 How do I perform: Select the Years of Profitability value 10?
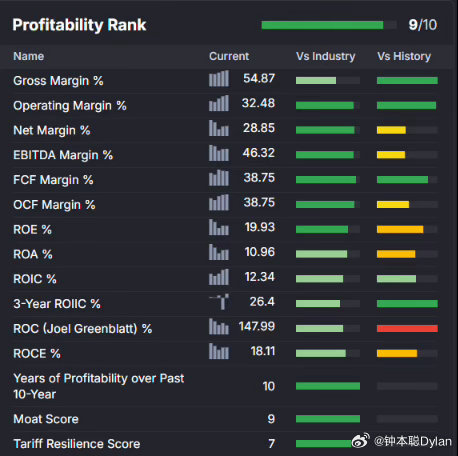[269, 386]
